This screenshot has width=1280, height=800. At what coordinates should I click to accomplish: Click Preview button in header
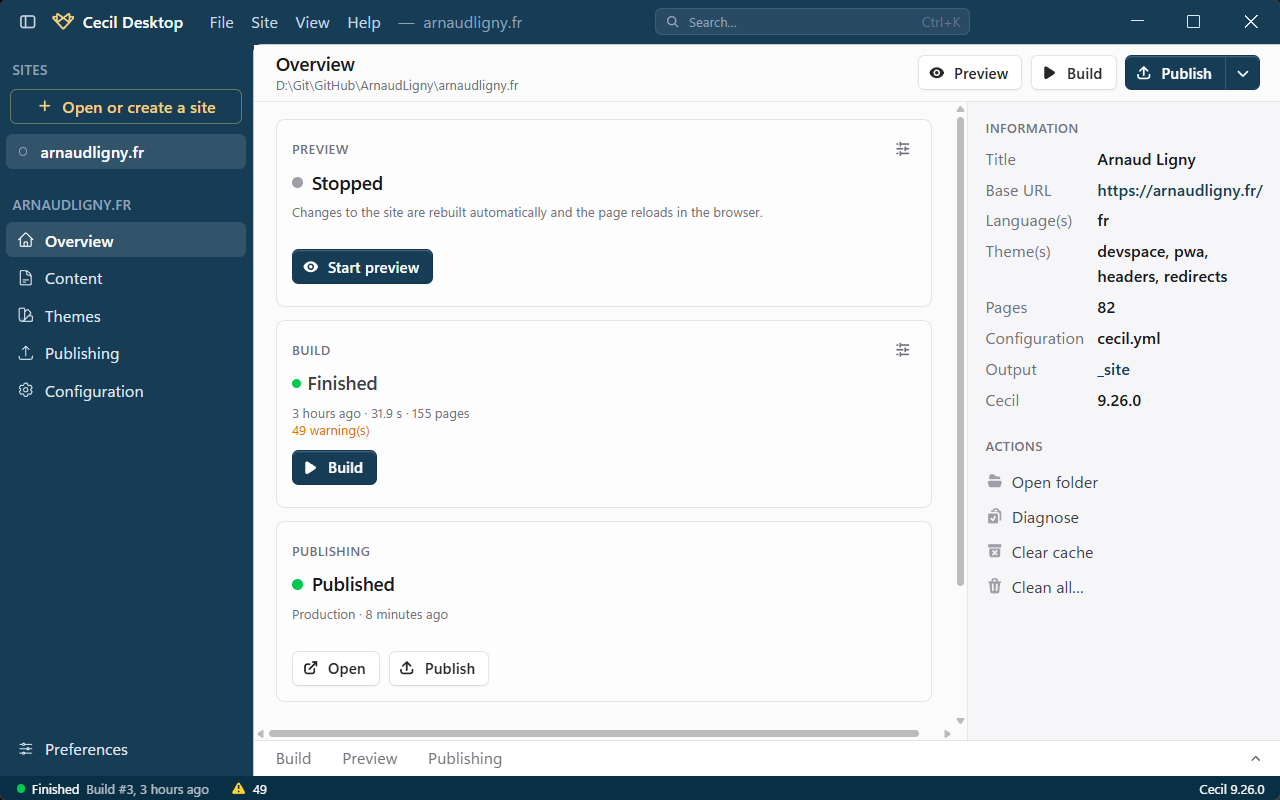(x=970, y=73)
